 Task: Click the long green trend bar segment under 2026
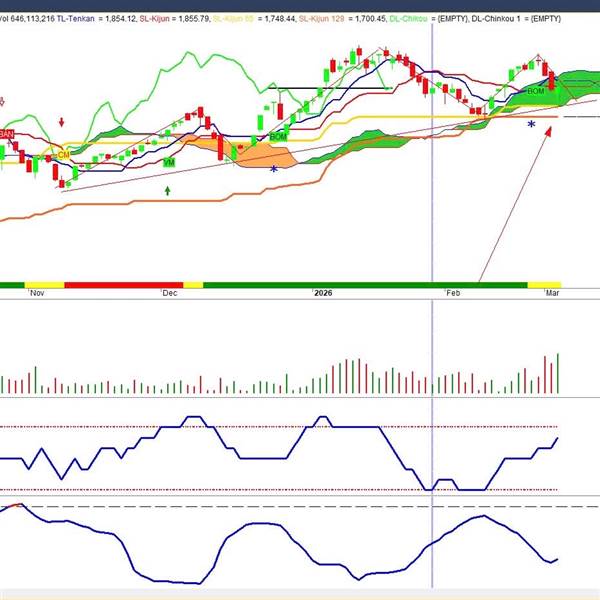pos(365,285)
